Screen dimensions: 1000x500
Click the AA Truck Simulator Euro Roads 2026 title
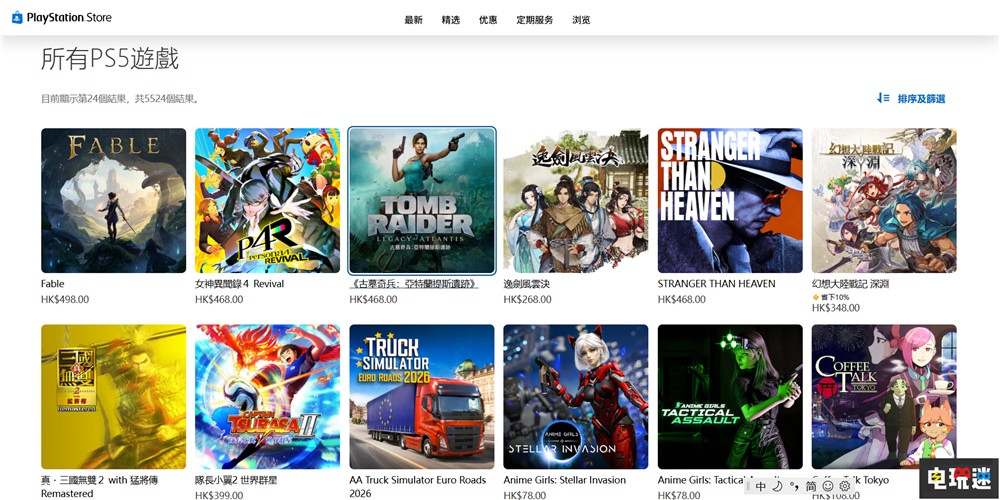coord(418,487)
